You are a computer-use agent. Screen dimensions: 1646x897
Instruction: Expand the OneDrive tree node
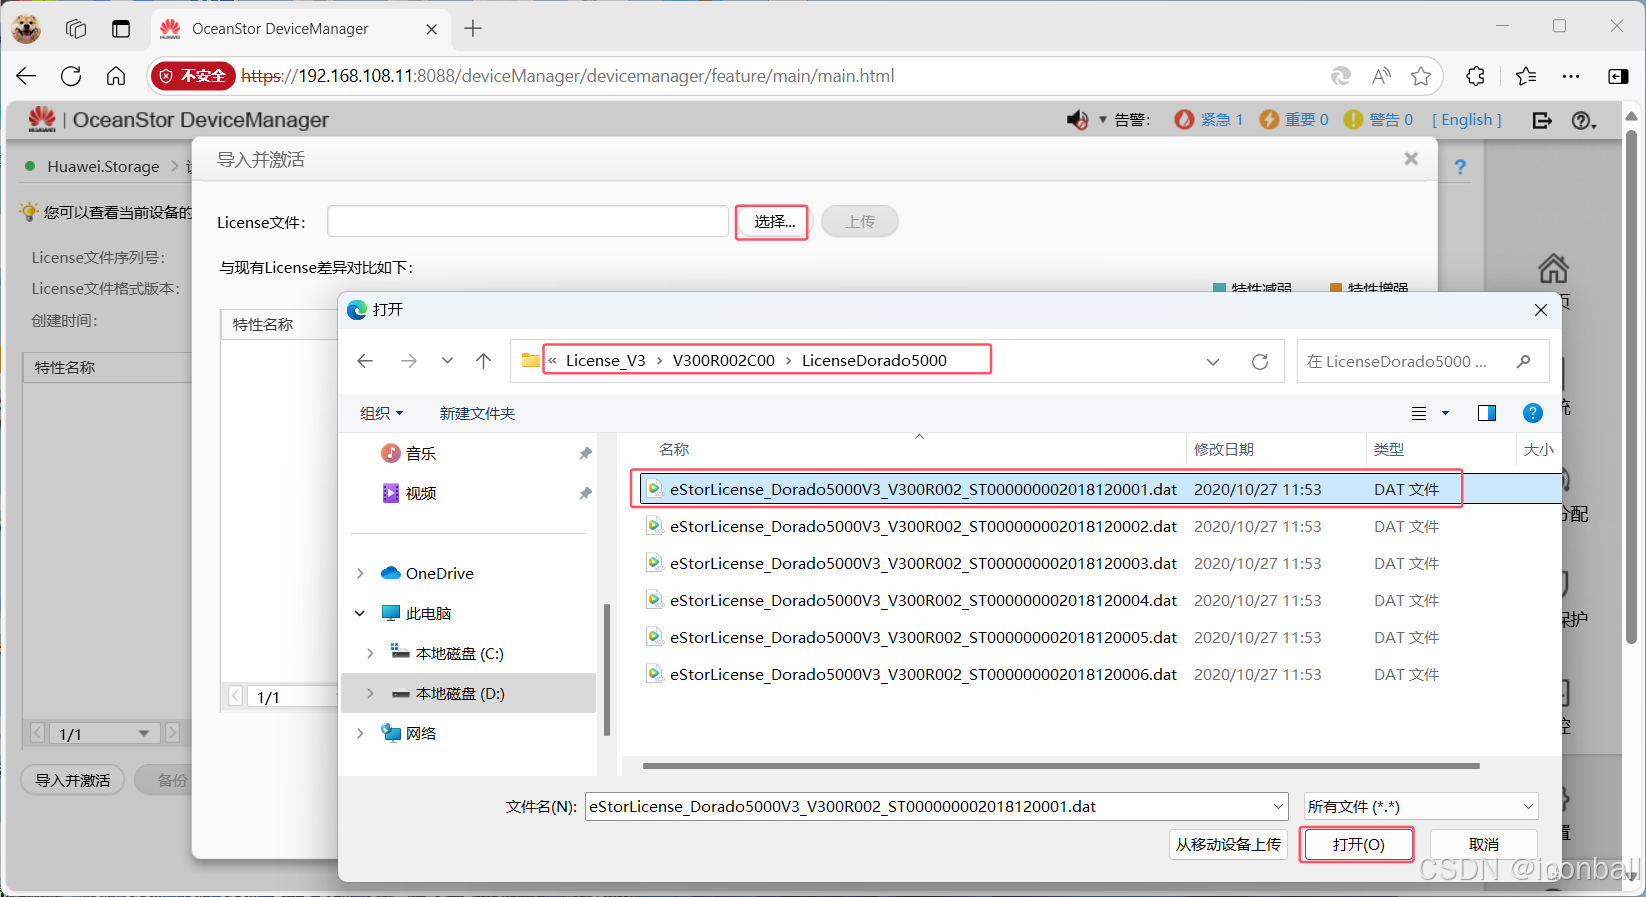pyautogui.click(x=360, y=573)
